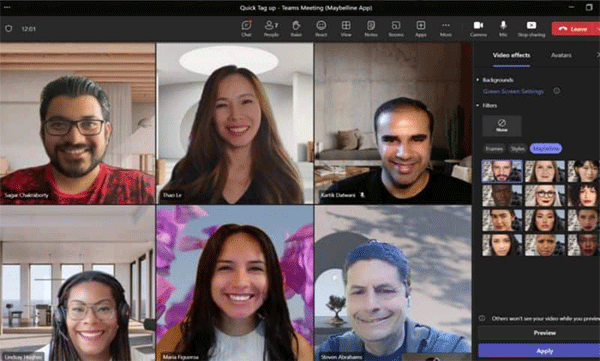Open breakout Rooms
Image resolution: width=600 pixels, height=361 pixels.
pyautogui.click(x=396, y=29)
